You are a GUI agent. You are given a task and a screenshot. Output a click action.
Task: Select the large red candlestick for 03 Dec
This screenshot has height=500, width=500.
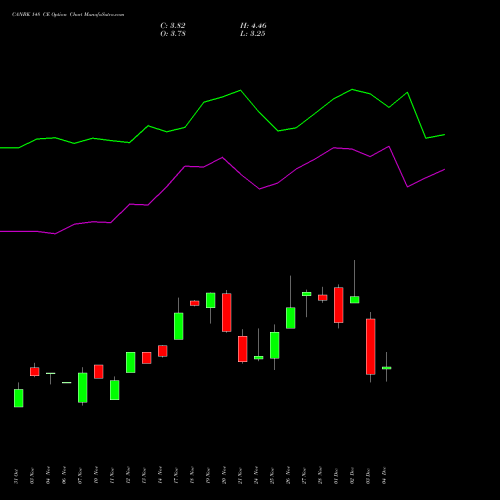click(371, 347)
